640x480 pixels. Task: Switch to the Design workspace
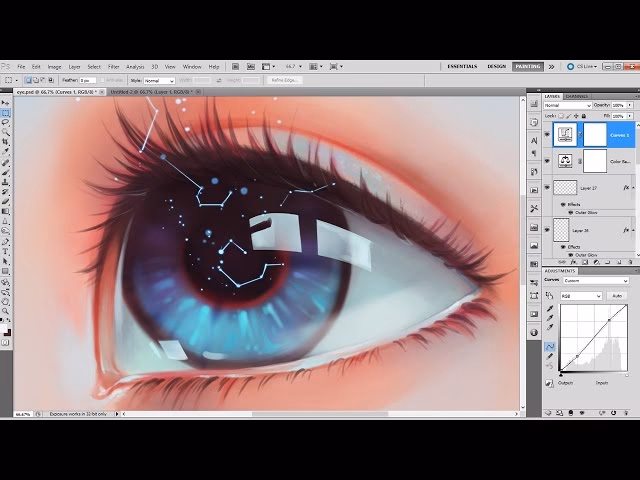[496, 66]
